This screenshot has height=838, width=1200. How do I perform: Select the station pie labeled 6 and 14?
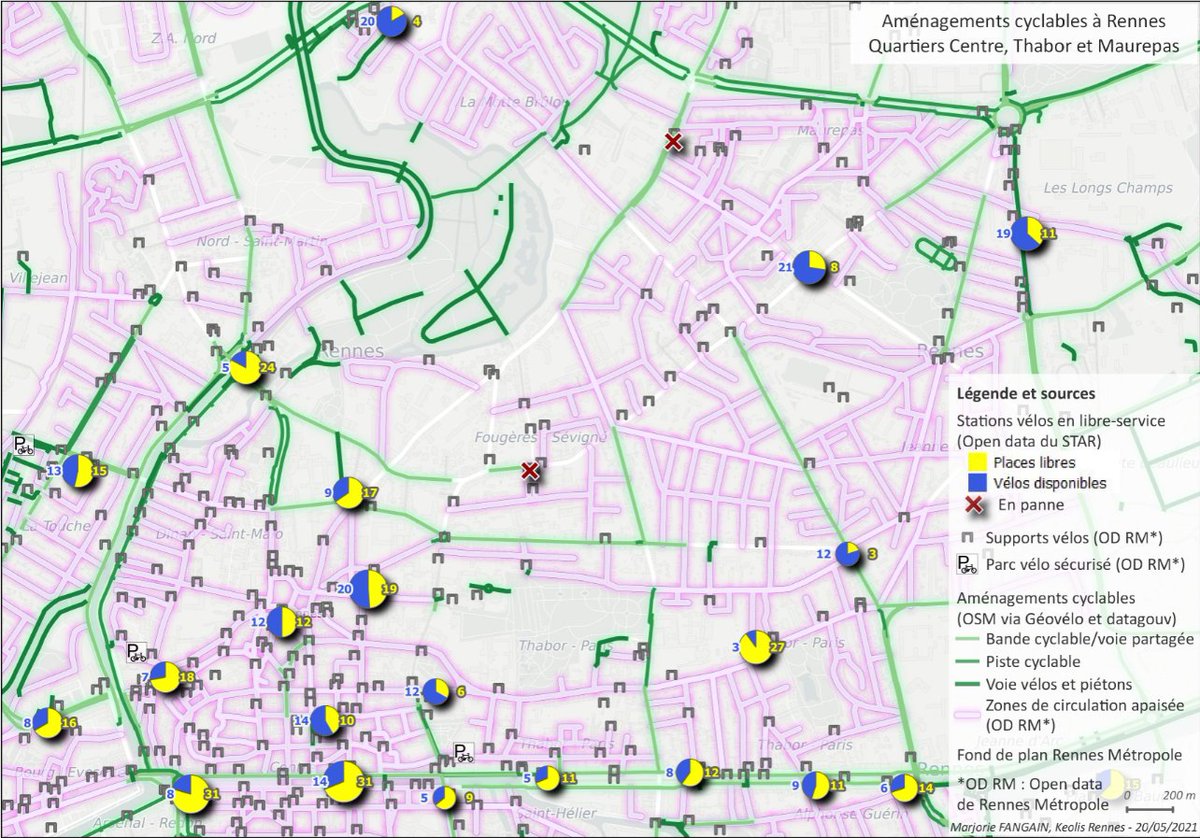pos(903,788)
